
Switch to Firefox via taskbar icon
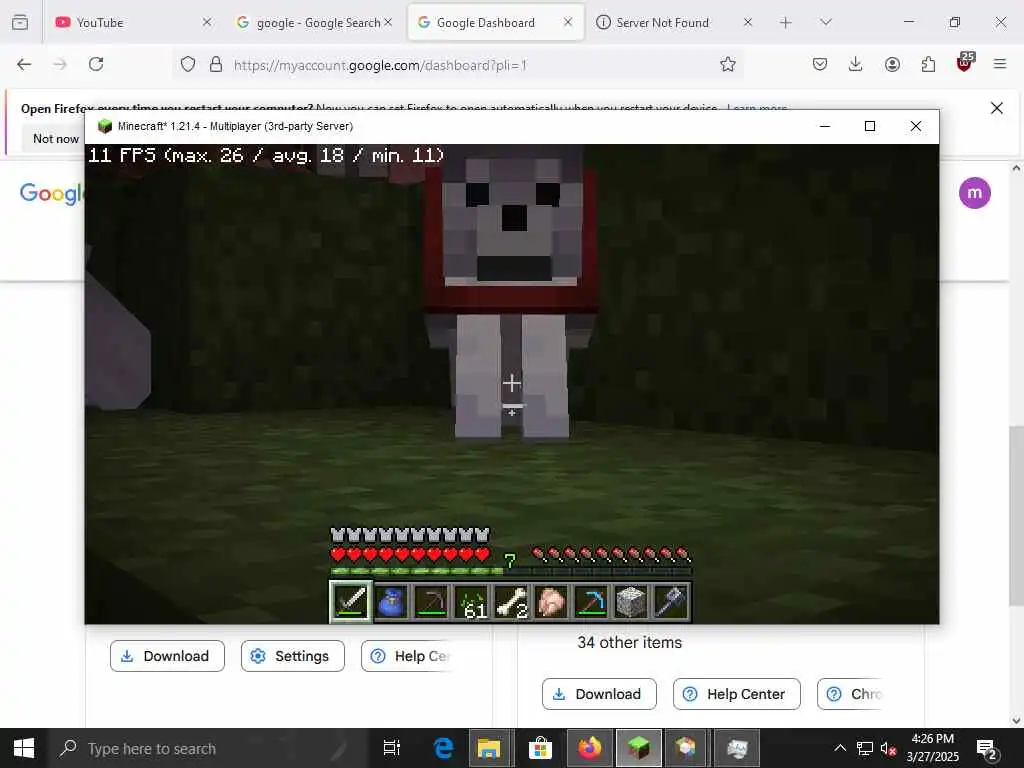[x=589, y=748]
